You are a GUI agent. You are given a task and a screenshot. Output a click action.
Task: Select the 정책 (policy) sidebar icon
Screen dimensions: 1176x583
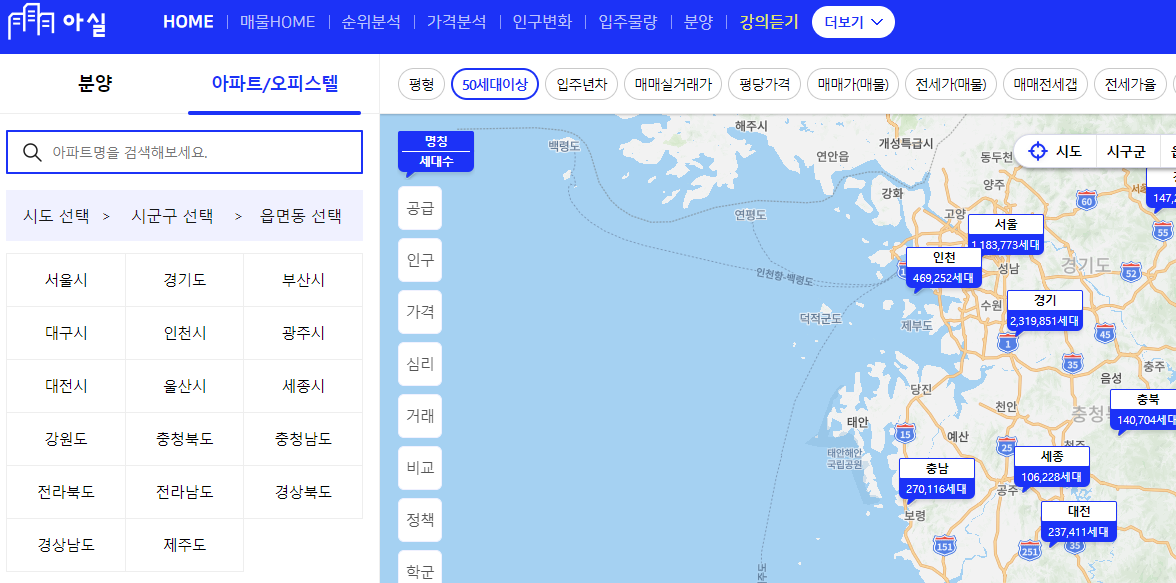(419, 520)
